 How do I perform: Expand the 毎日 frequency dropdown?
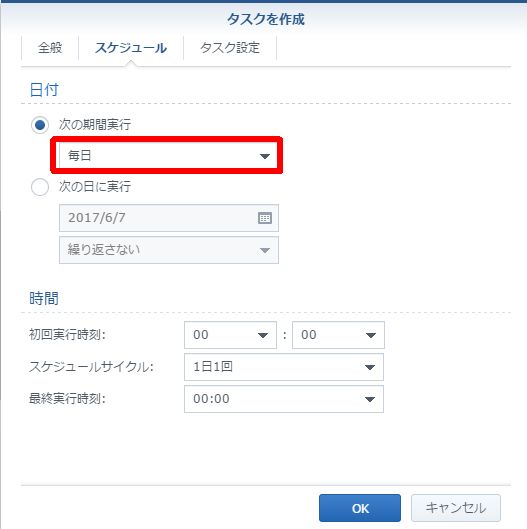click(168, 156)
